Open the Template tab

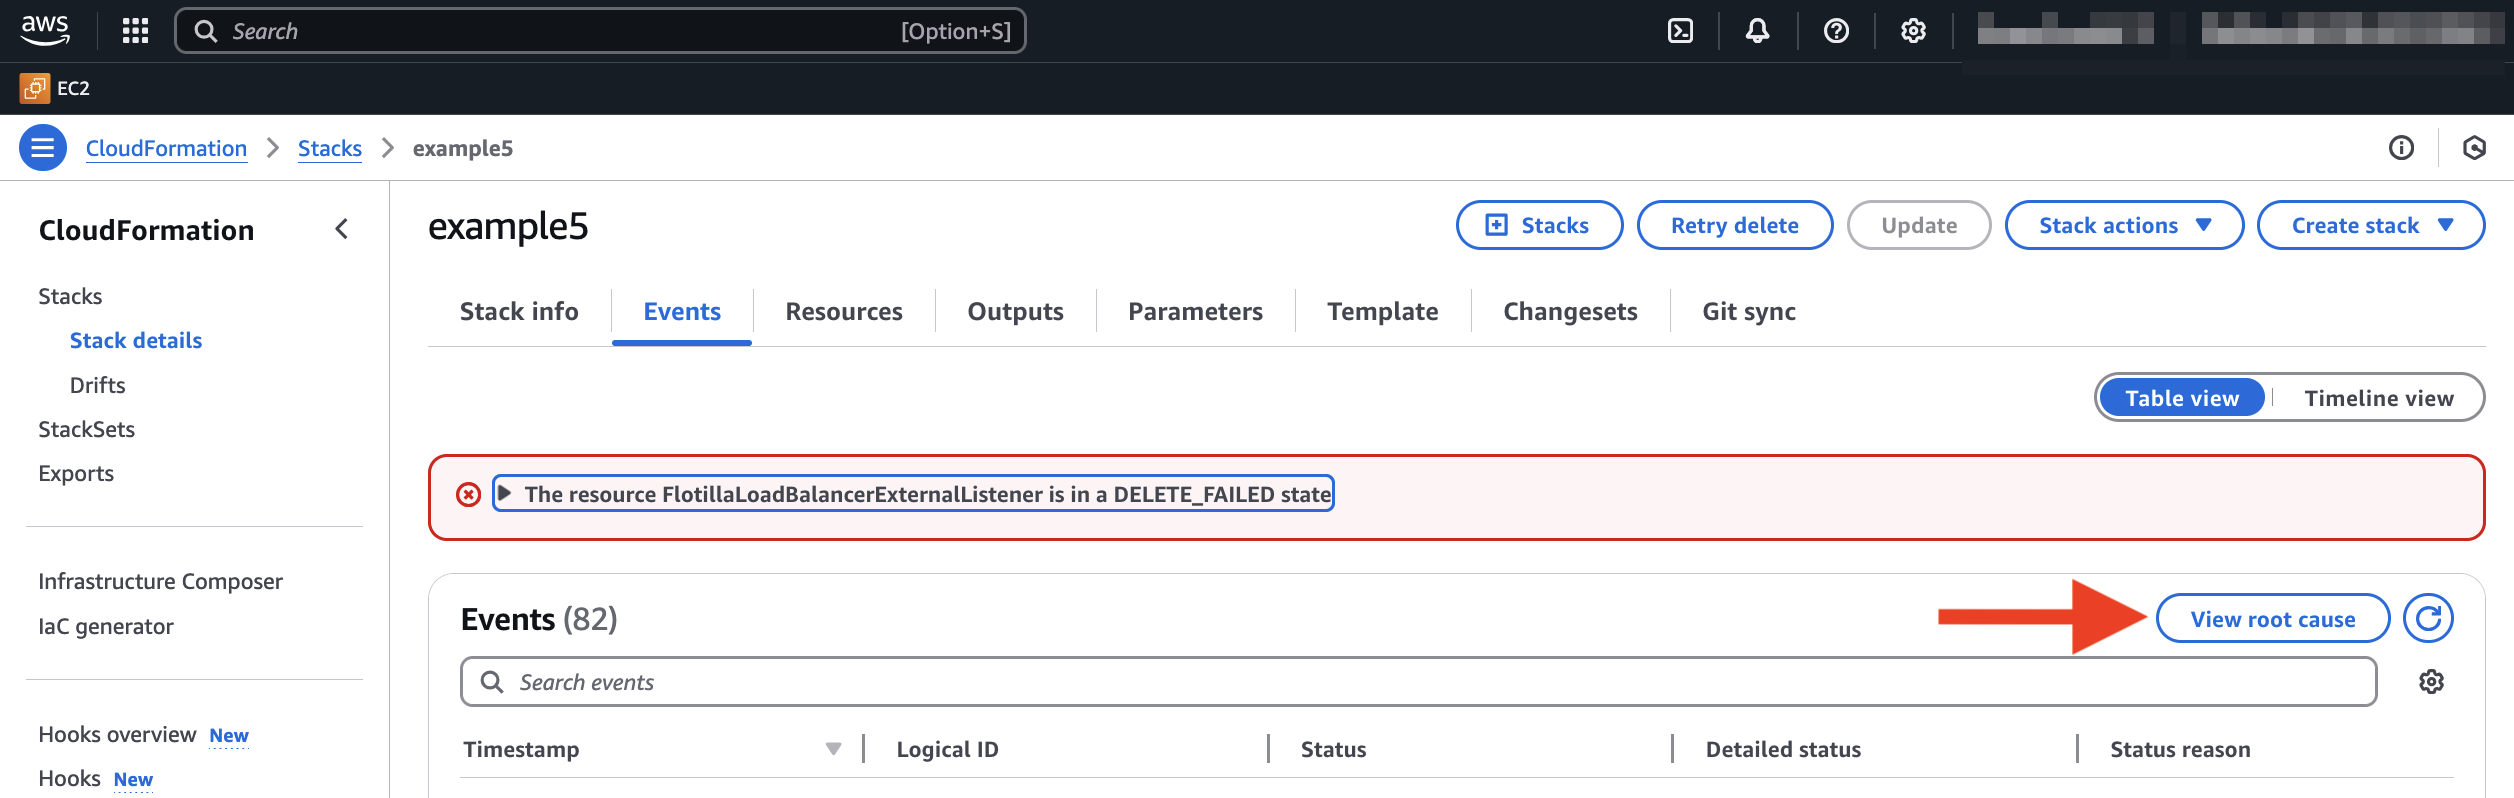click(1382, 312)
